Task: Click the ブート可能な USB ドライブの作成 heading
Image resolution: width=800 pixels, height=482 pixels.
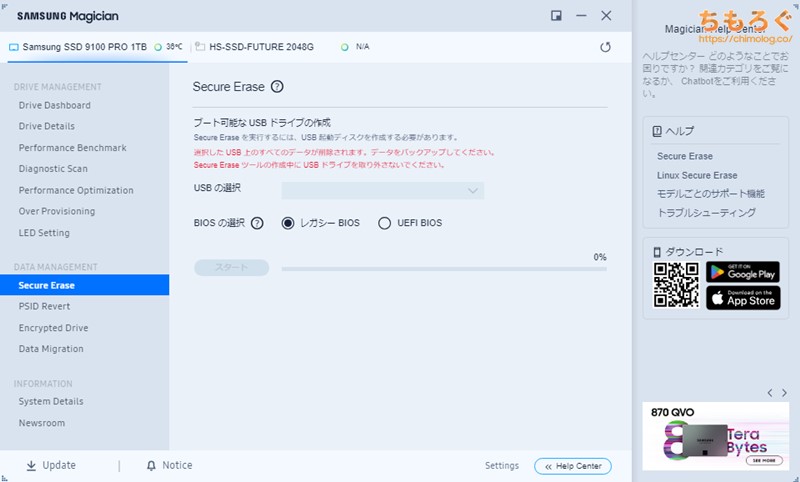Action: pos(262,123)
